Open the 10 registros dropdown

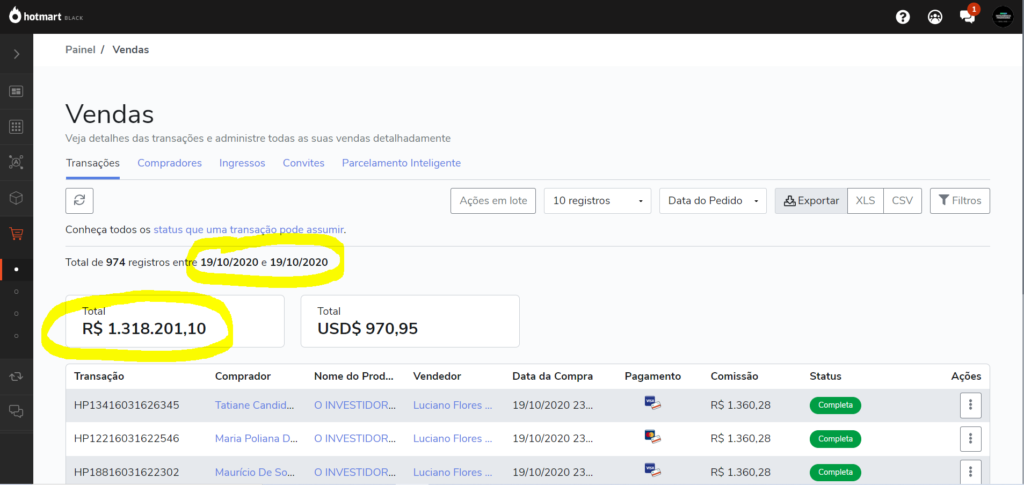point(598,200)
